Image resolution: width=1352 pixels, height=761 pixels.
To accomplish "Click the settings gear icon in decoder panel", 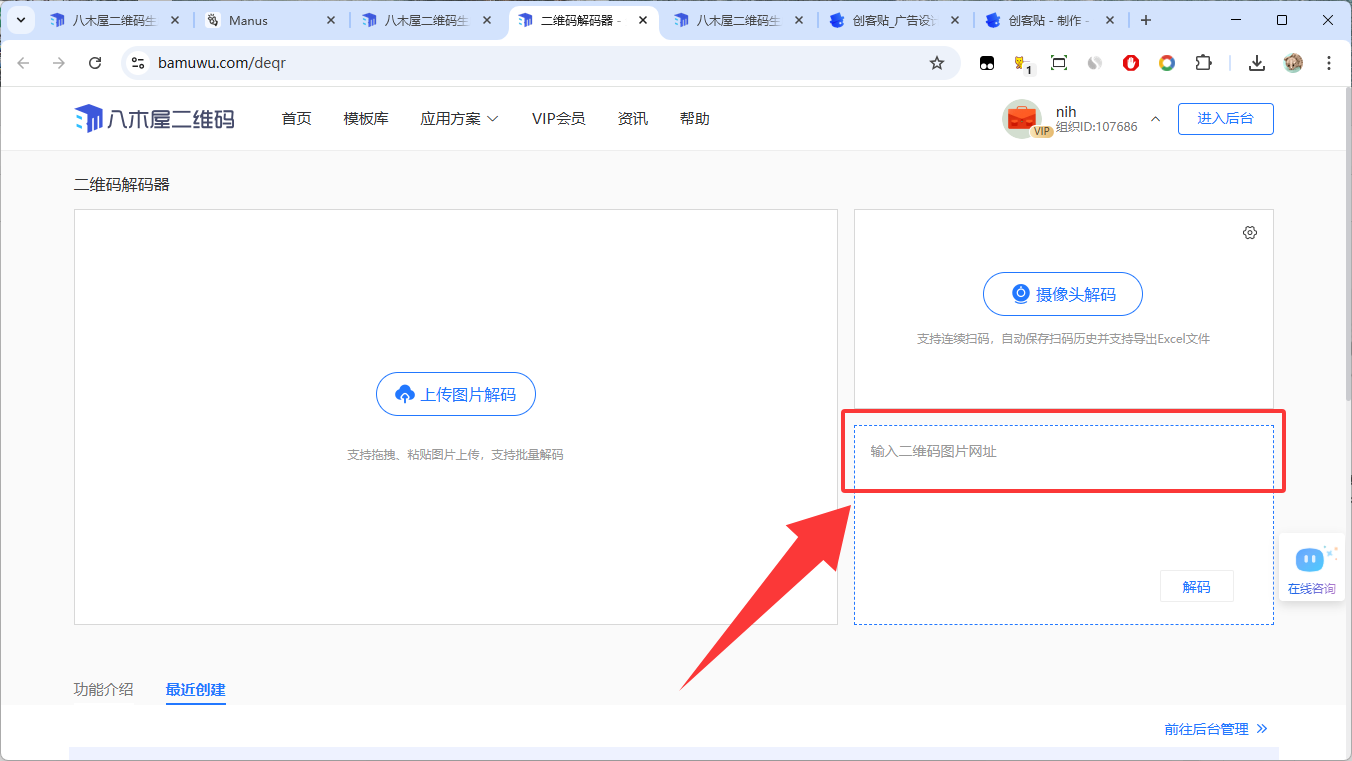I will click(1249, 233).
